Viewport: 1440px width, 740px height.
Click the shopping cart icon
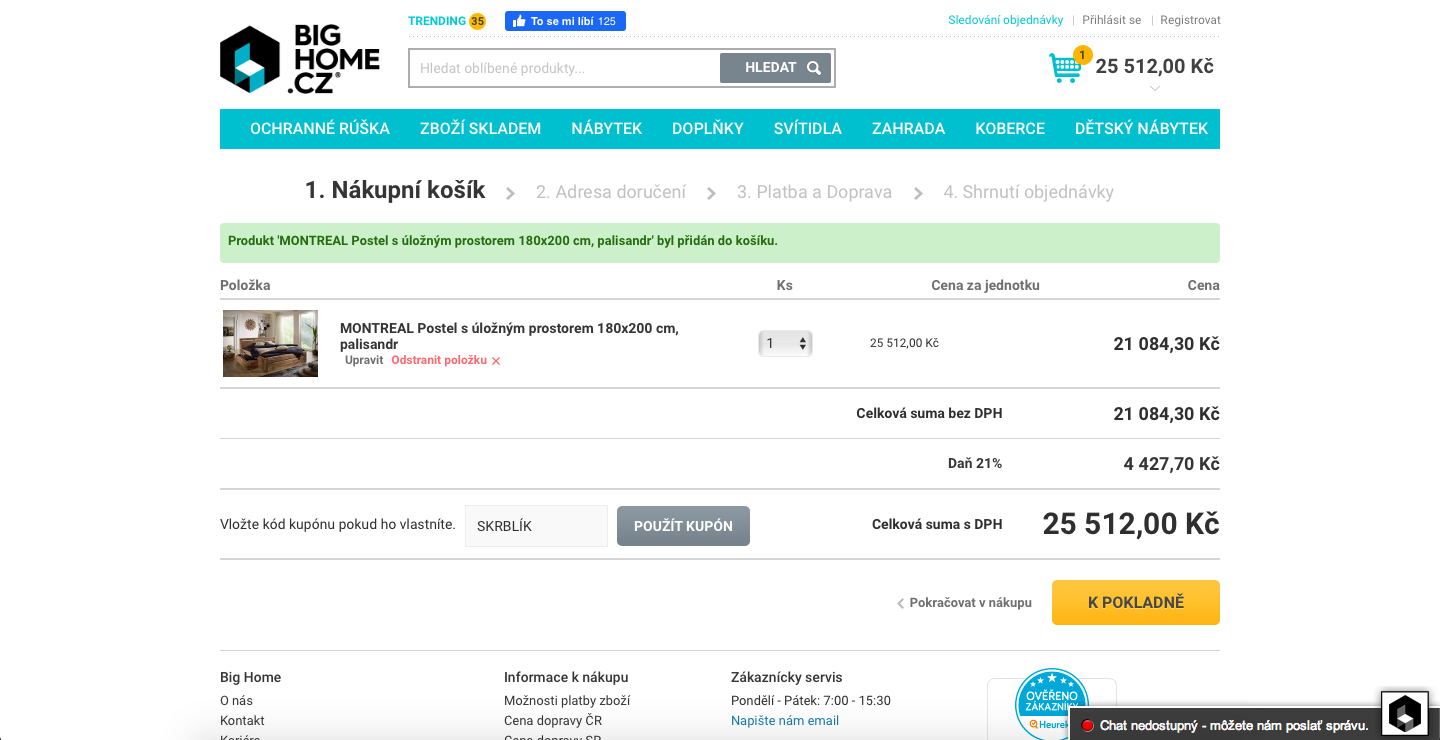1065,68
